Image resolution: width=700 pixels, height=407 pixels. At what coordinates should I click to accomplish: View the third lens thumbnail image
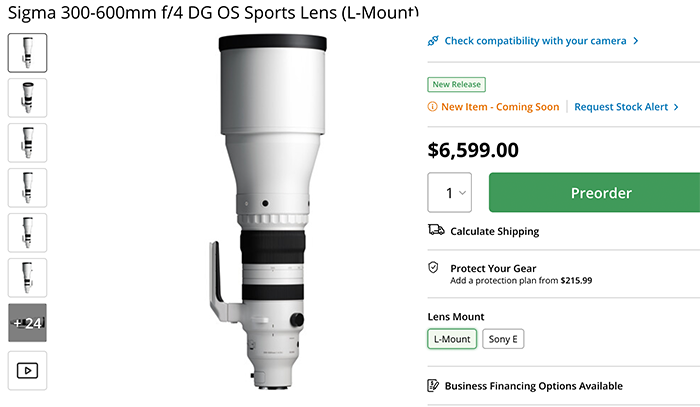click(x=27, y=142)
